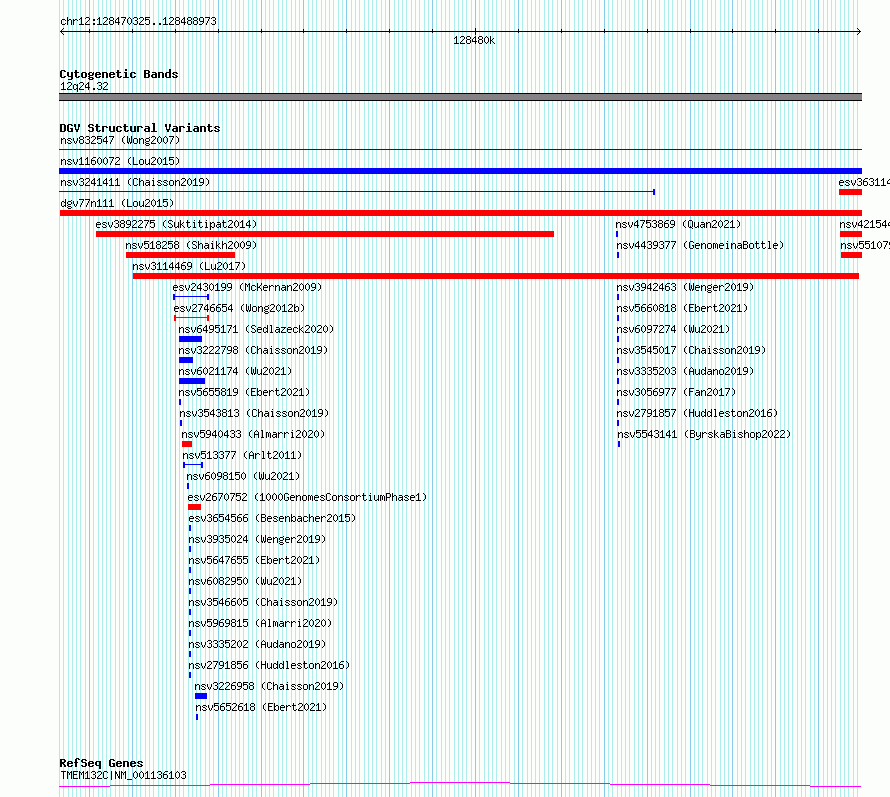Click the nsv832547 (Wong2007) variant label
Screen dimensions: 890x797
tap(120, 140)
